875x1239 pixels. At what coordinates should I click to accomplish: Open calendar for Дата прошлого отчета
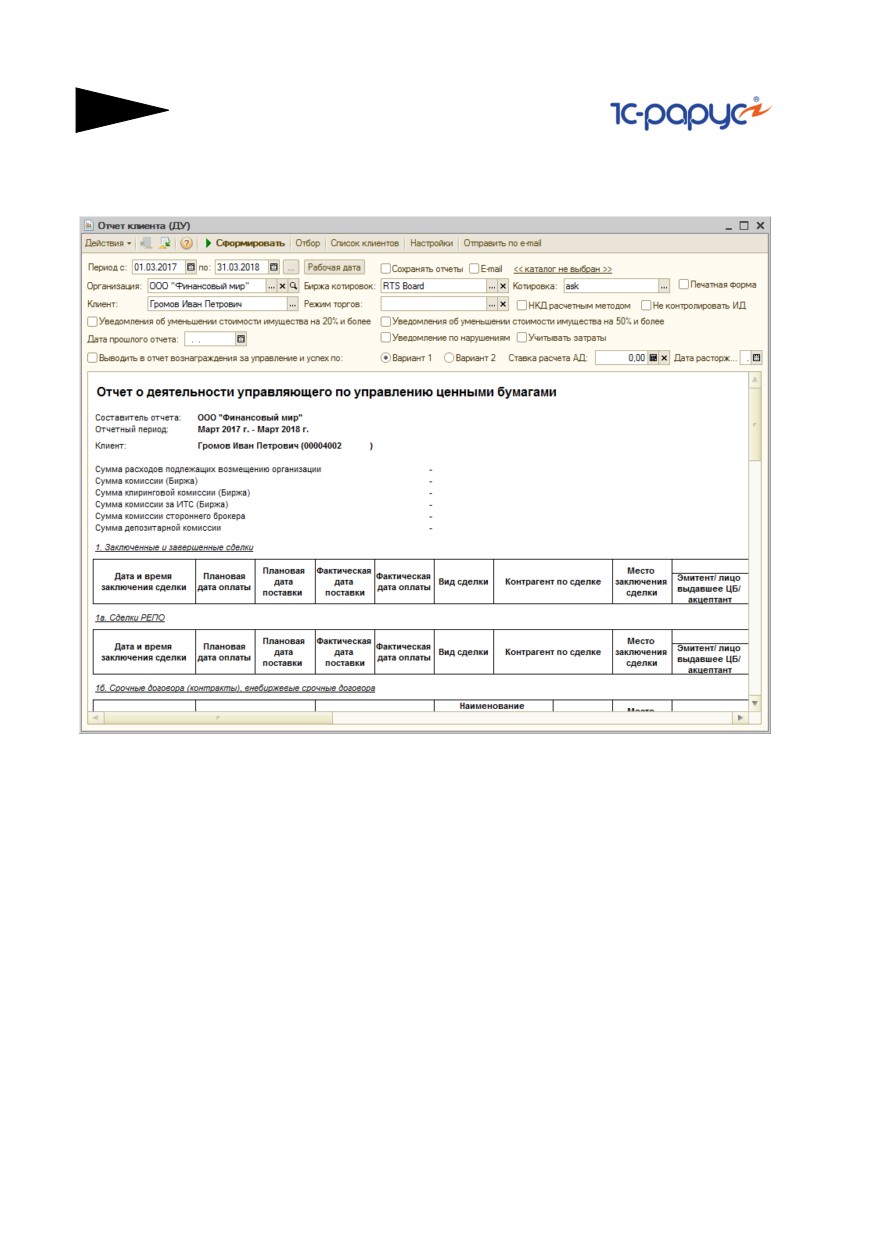coord(241,340)
